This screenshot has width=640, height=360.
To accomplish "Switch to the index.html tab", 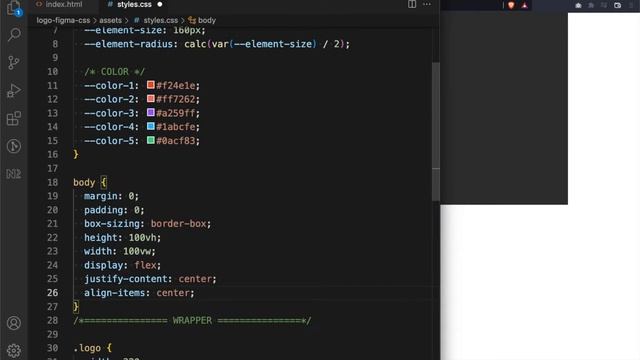I will point(60,4).
